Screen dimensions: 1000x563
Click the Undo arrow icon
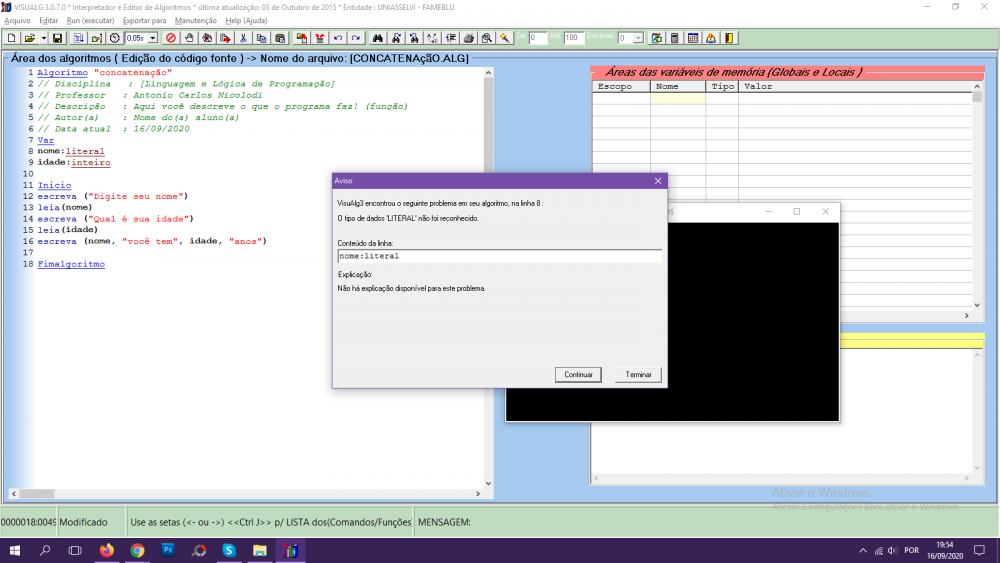tap(338, 38)
